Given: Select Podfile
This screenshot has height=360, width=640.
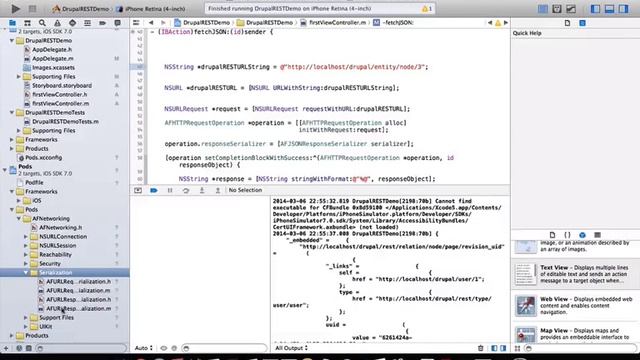Looking at the screenshot, I should pyautogui.click(x=34, y=182).
